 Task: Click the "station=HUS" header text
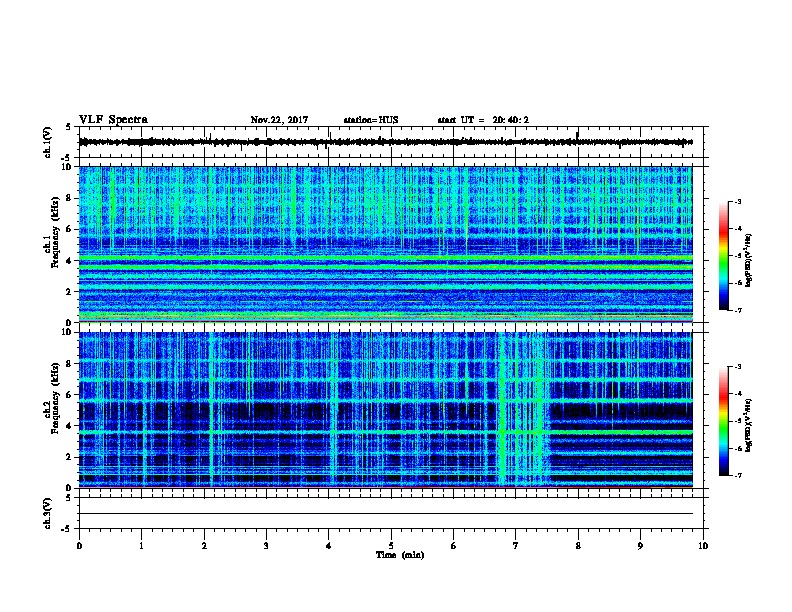(x=371, y=120)
